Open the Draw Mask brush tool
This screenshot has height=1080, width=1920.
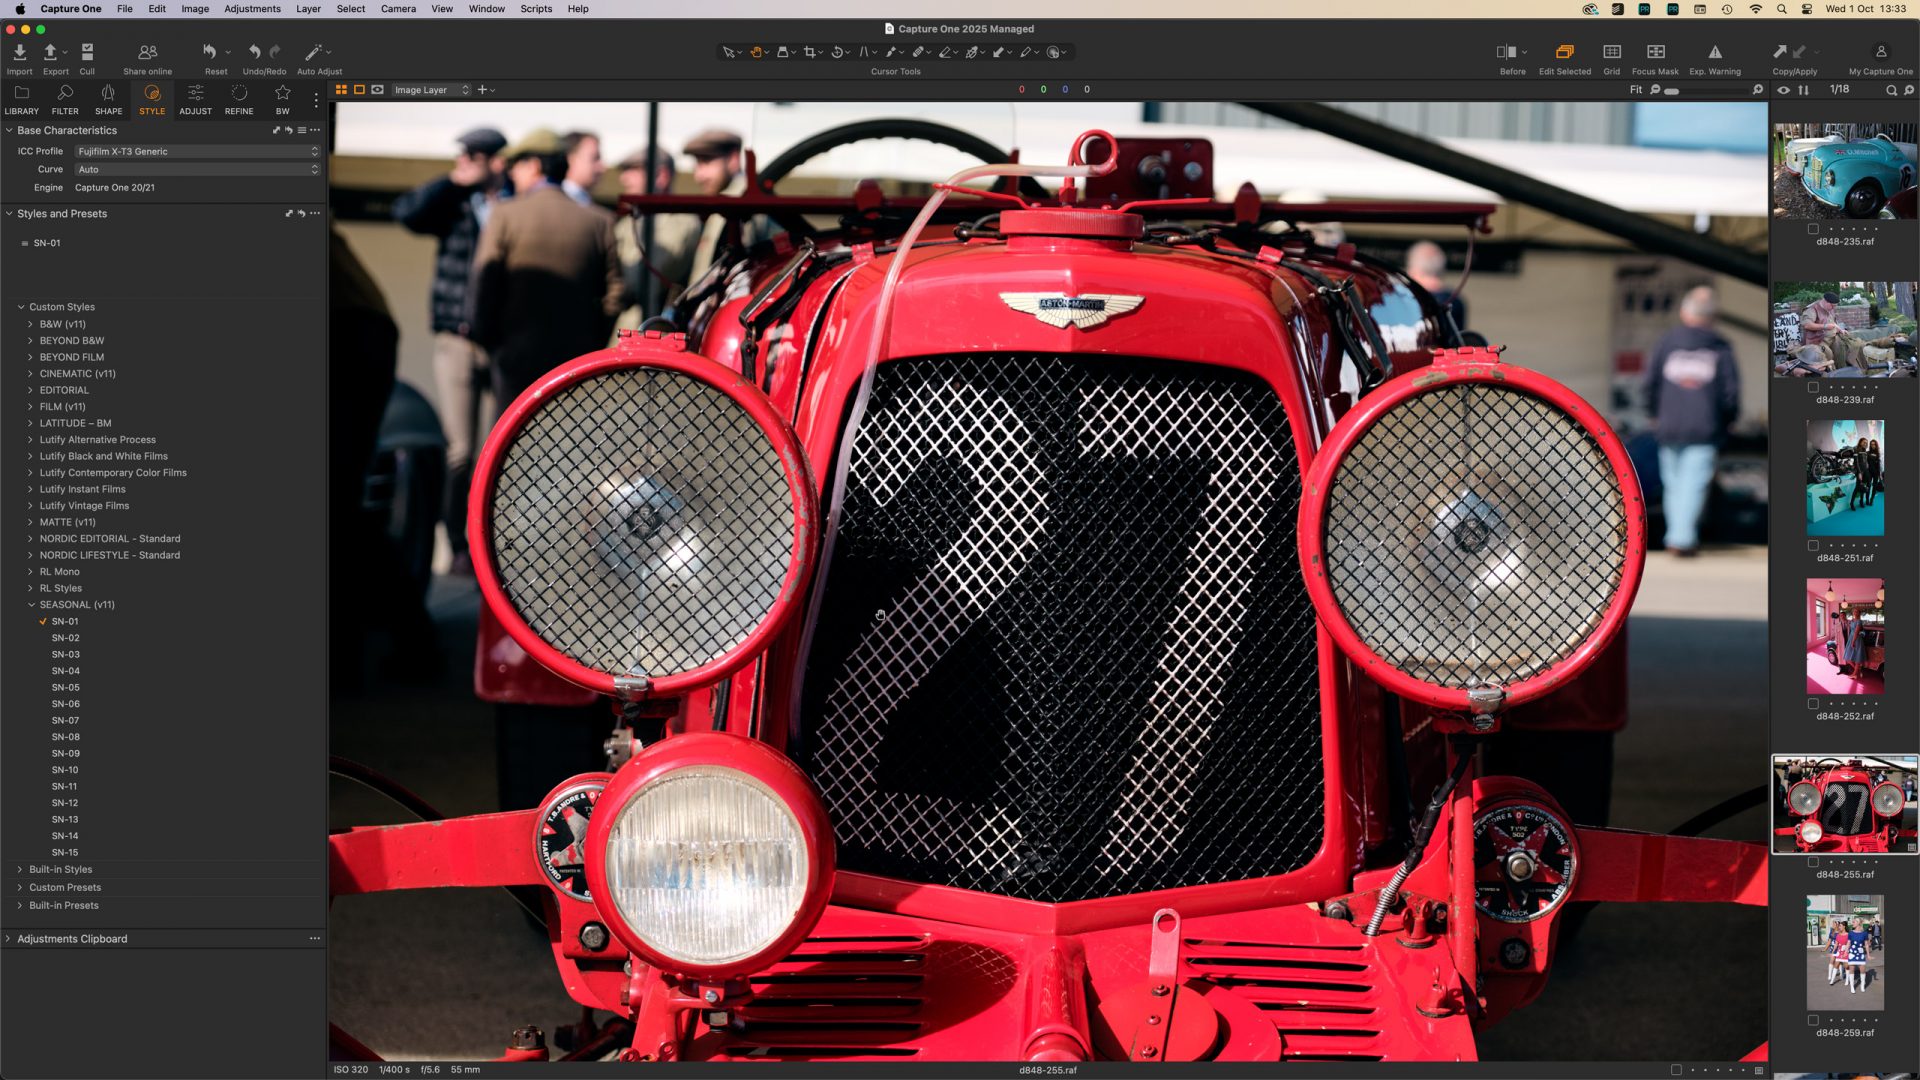point(891,51)
